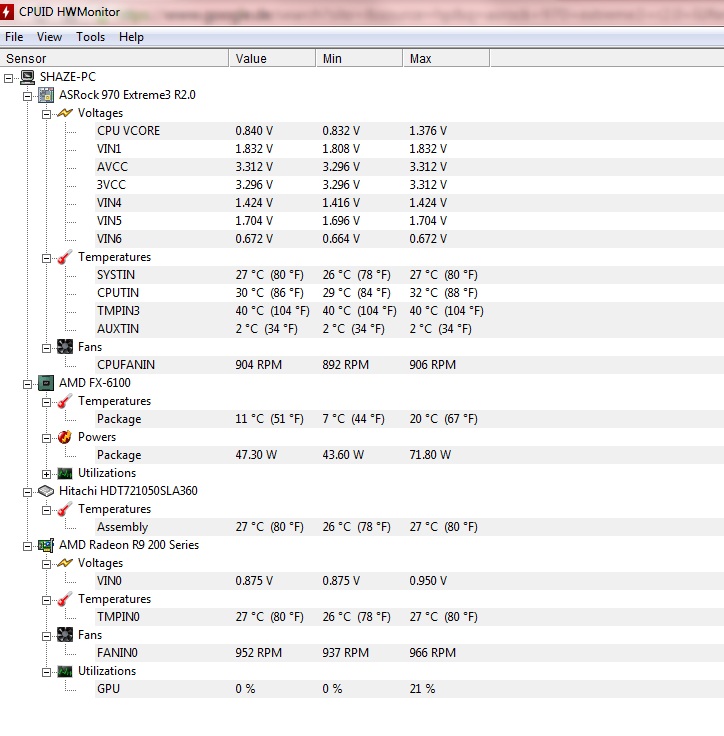Click the Hitachi Temperatures thermometer icon

[x=65, y=509]
